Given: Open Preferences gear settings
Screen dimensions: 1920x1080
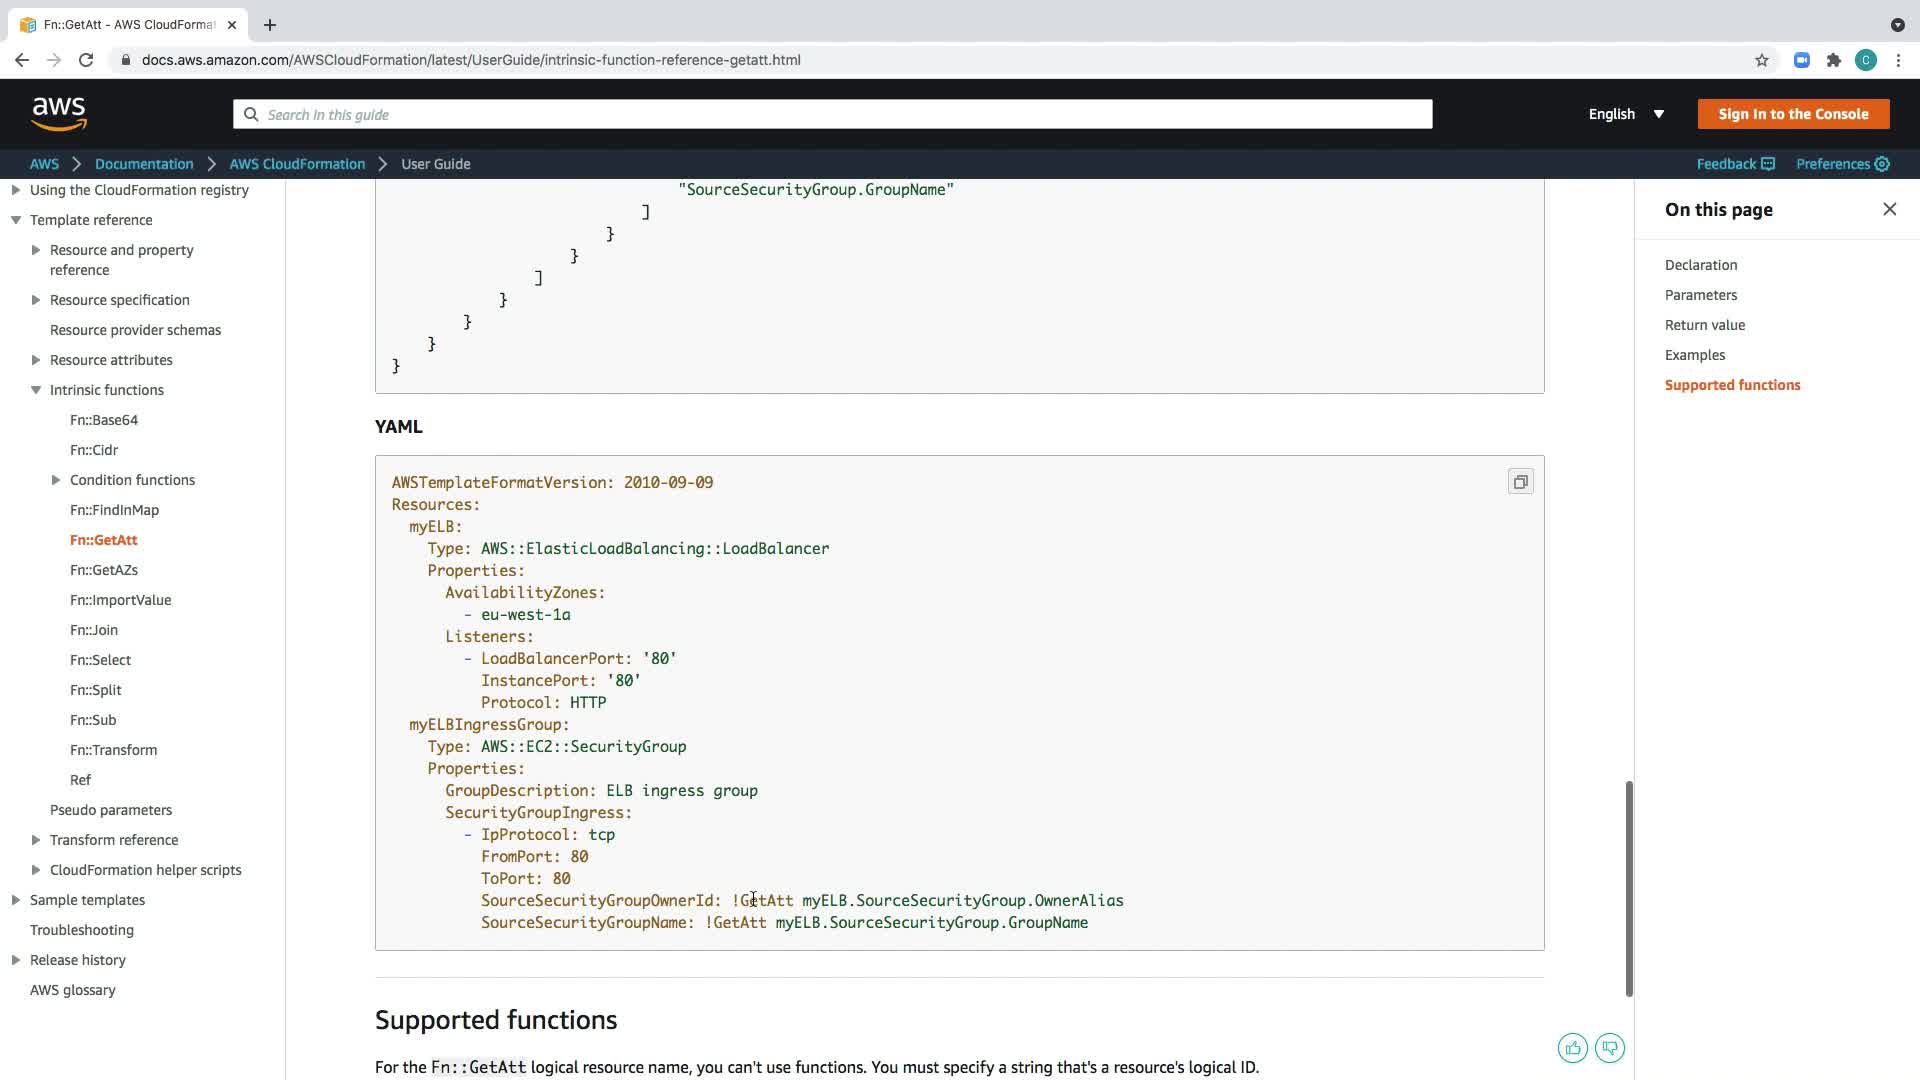Looking at the screenshot, I should (1842, 164).
